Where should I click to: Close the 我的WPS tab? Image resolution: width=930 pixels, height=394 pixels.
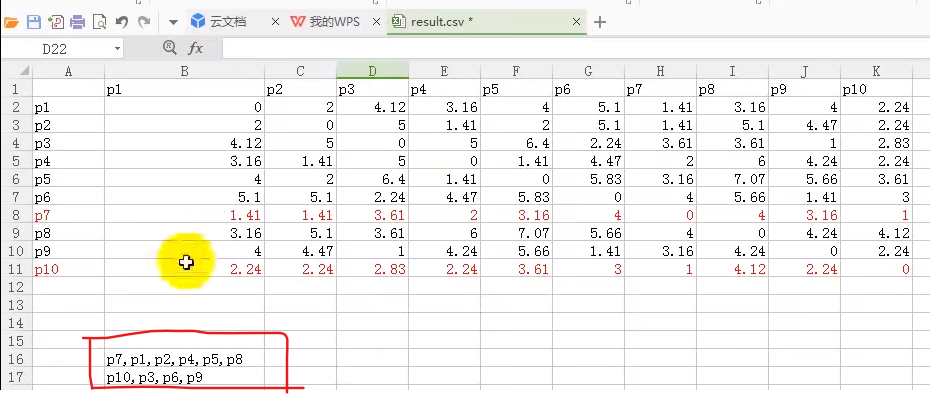pyautogui.click(x=375, y=22)
